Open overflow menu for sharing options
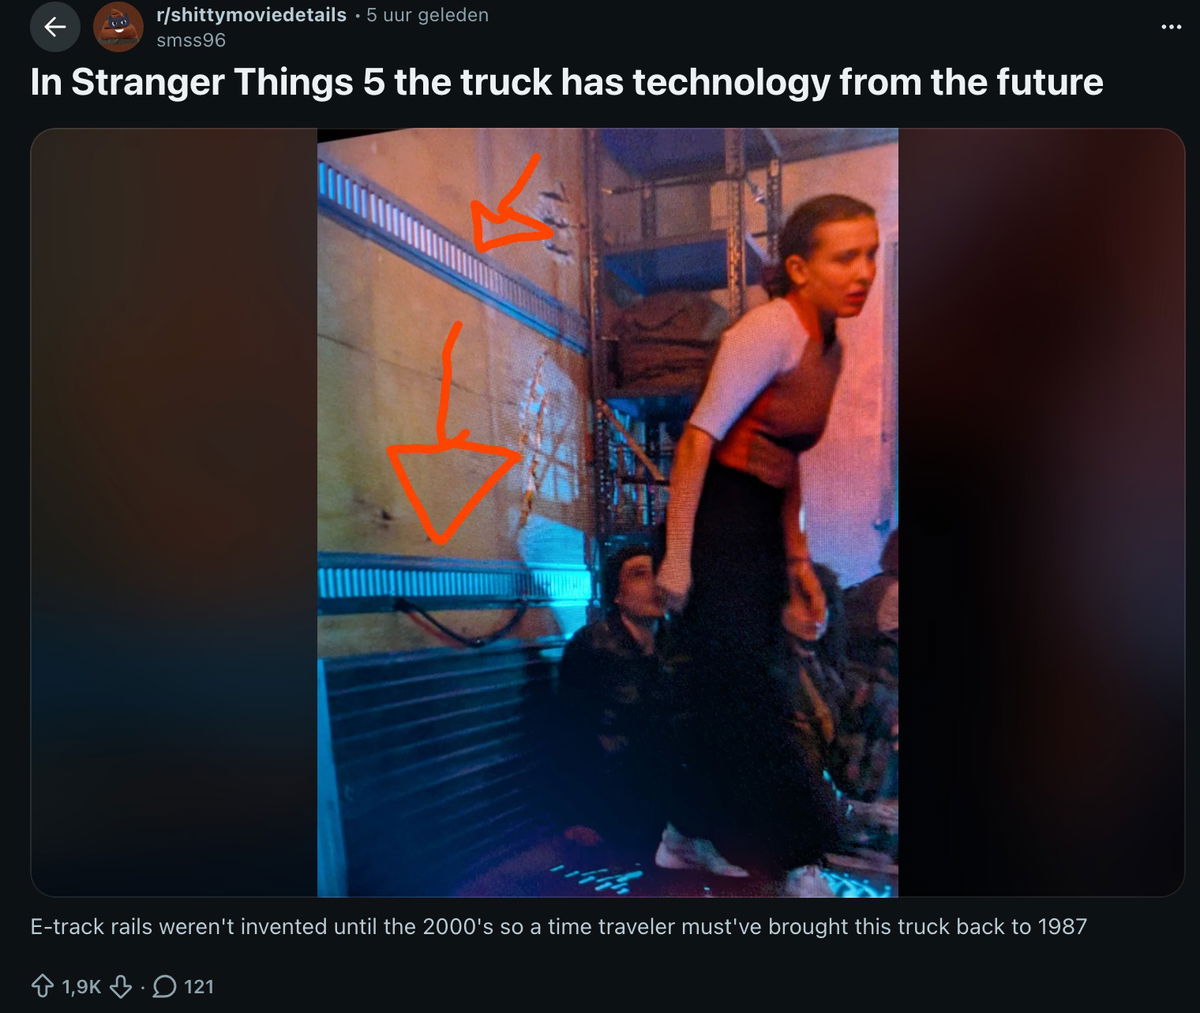 point(1169,25)
